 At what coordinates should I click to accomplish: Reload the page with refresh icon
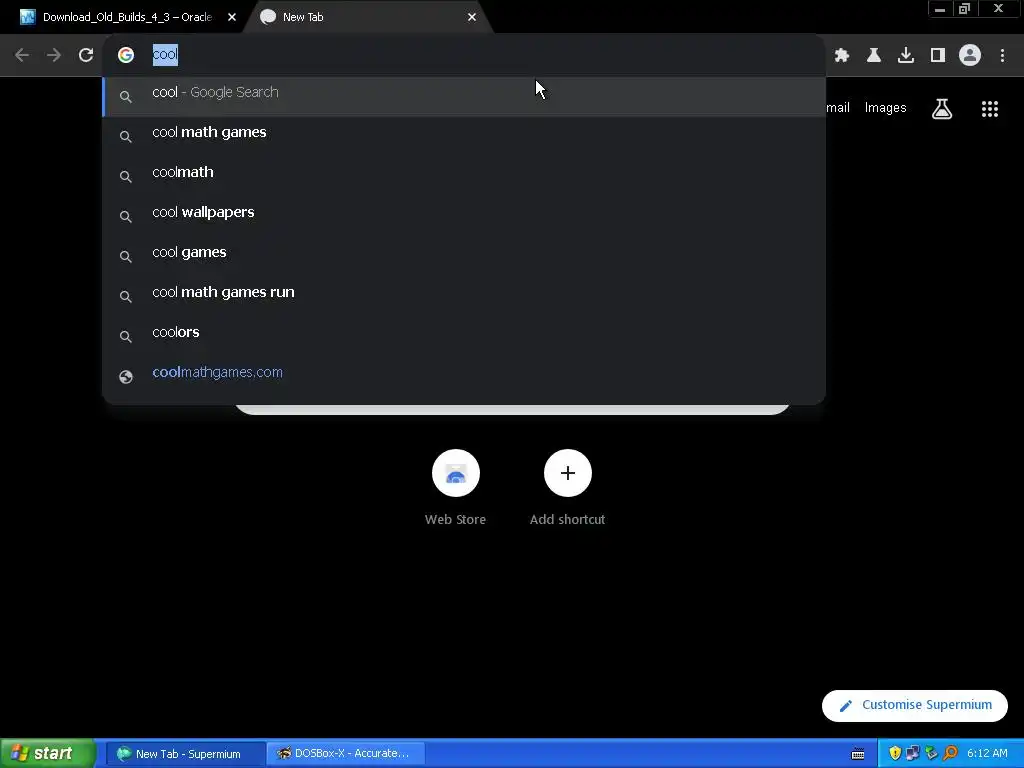(x=86, y=55)
